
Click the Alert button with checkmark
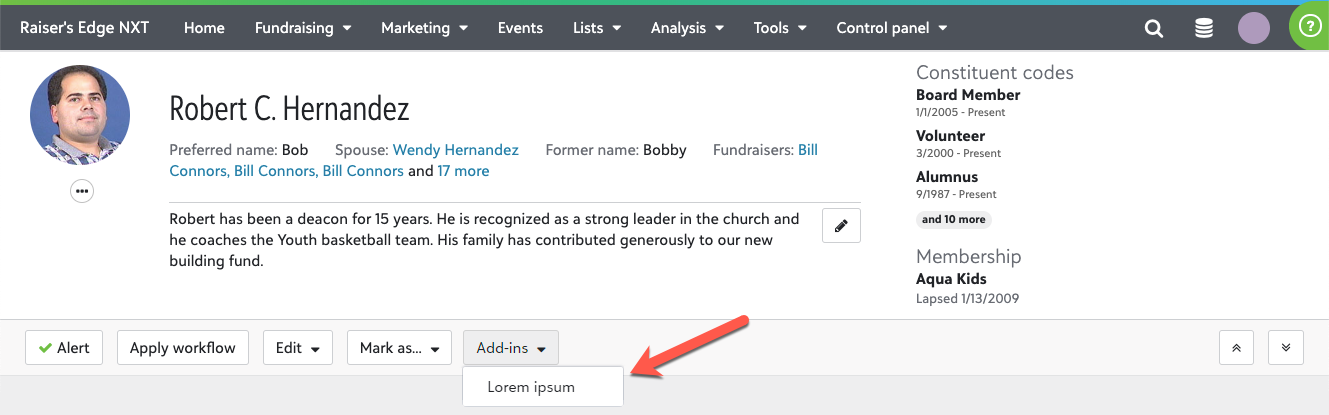[x=64, y=348]
